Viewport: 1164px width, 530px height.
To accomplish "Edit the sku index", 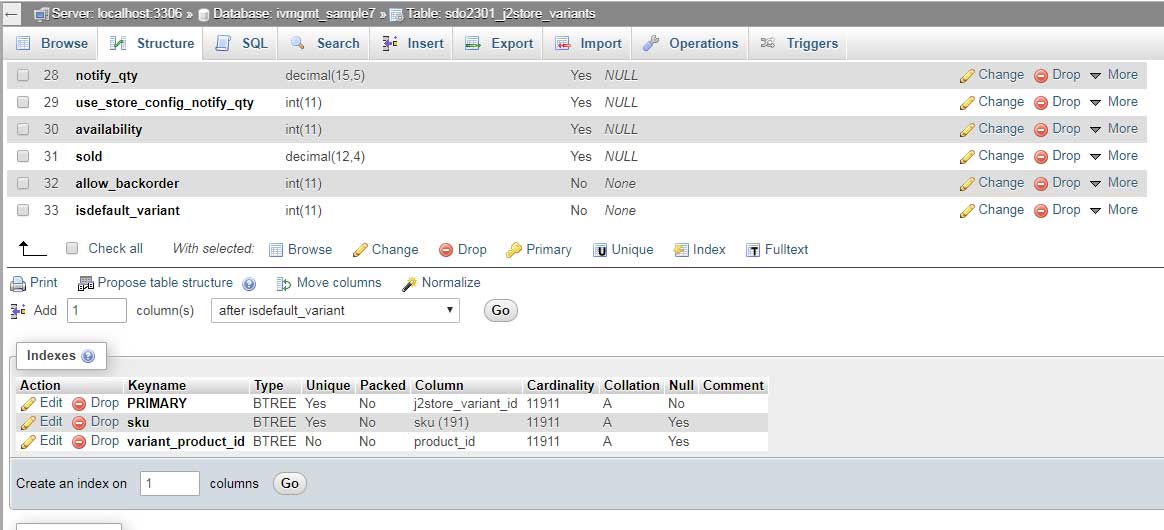I will 42,422.
